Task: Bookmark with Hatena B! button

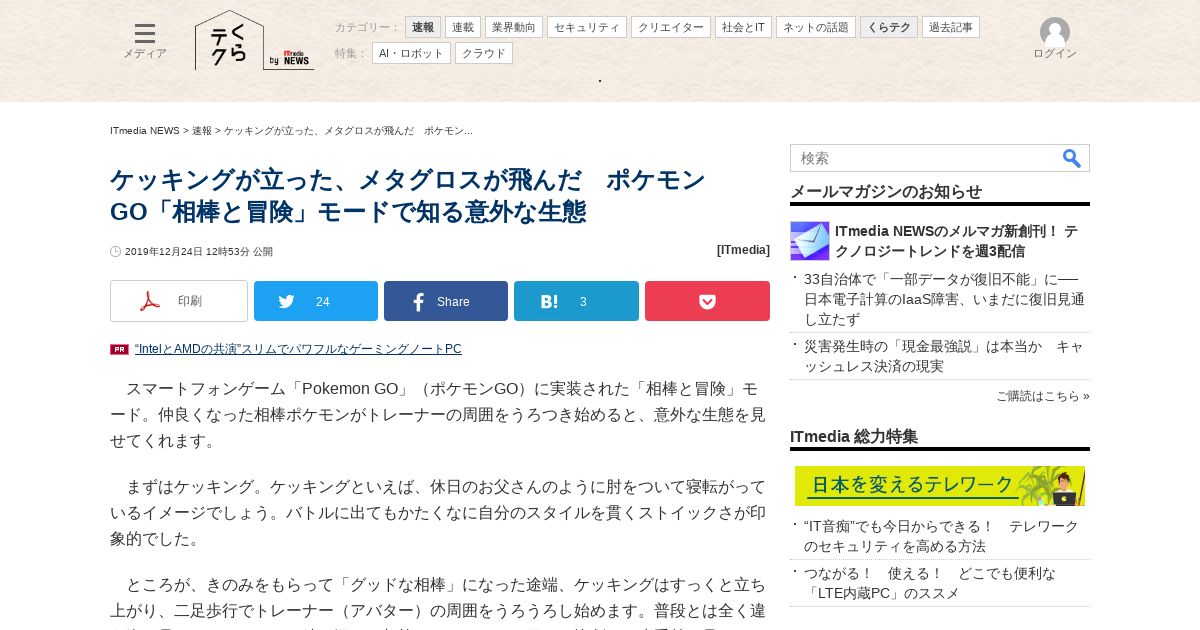Action: tap(576, 301)
